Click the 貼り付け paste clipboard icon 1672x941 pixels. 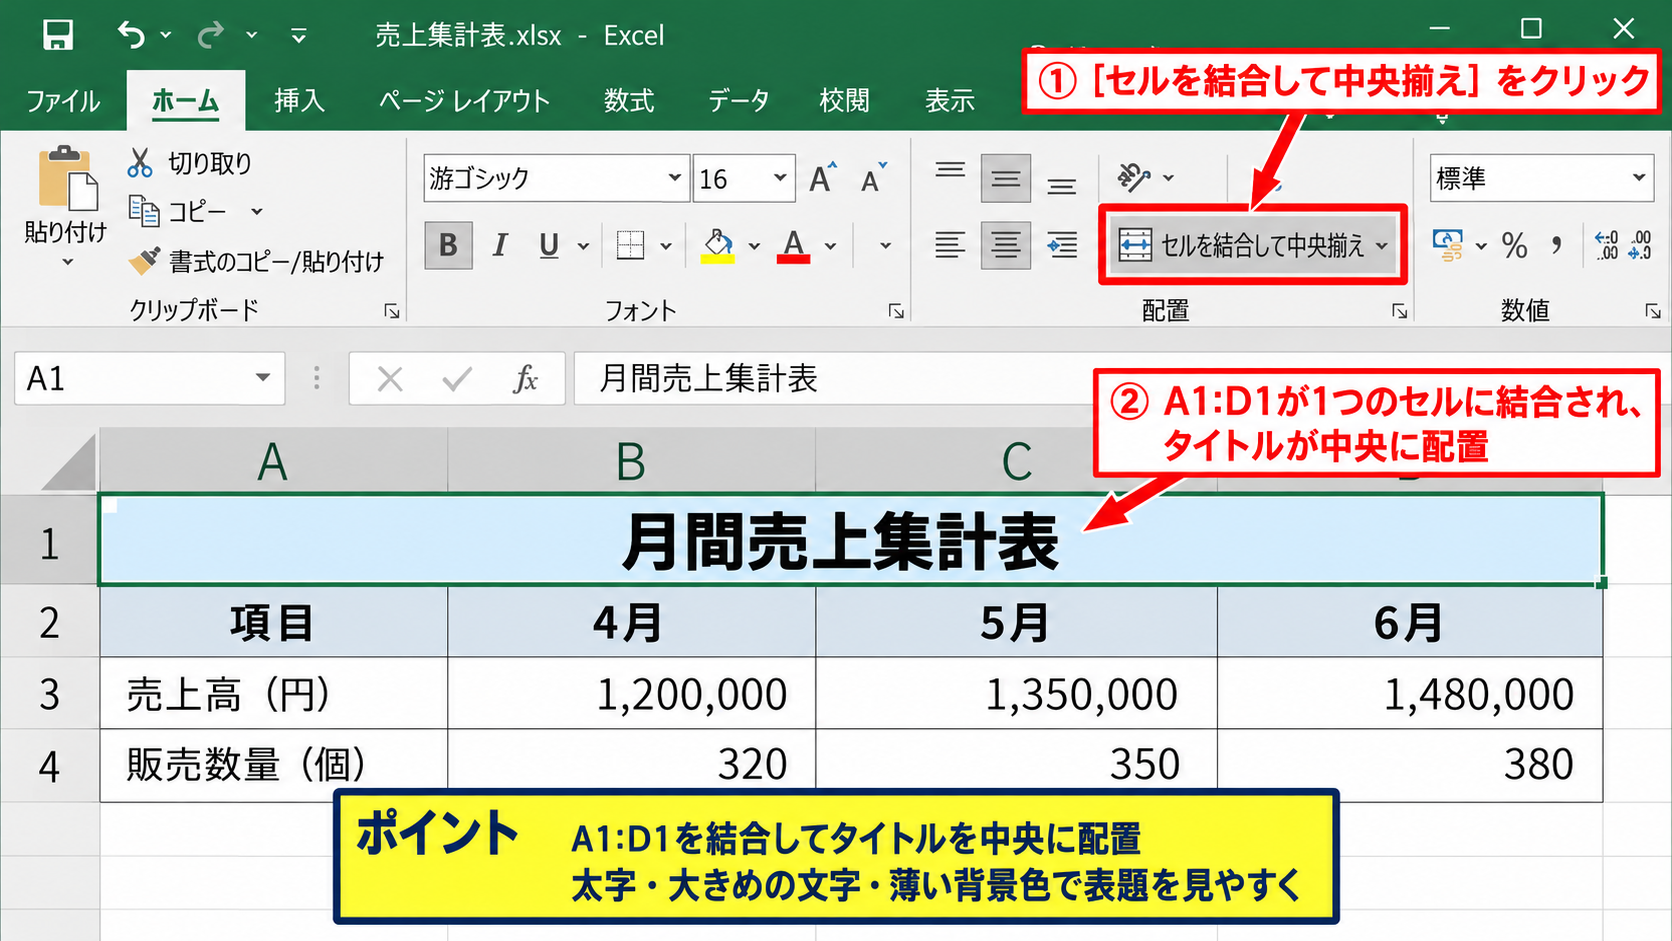pyautogui.click(x=66, y=179)
